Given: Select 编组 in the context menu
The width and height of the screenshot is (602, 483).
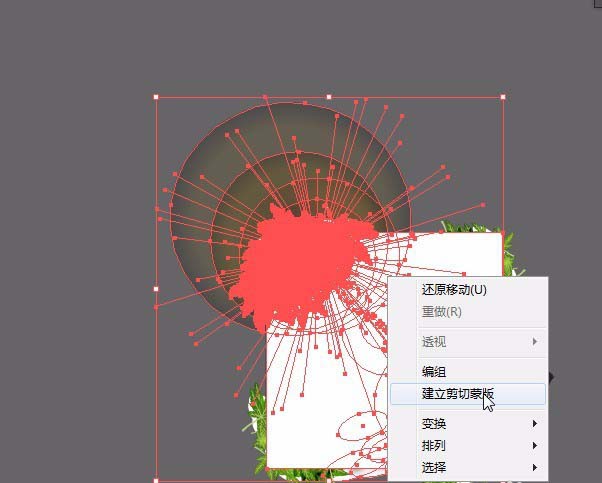Looking at the screenshot, I should [468, 372].
